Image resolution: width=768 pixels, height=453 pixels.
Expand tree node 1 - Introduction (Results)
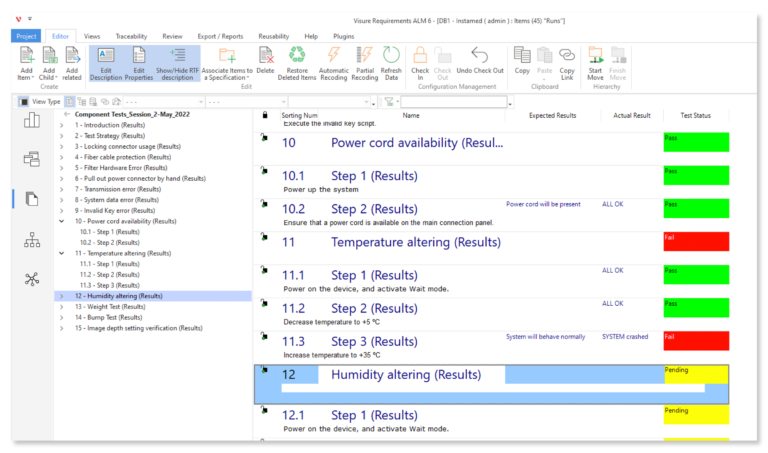(x=62, y=125)
